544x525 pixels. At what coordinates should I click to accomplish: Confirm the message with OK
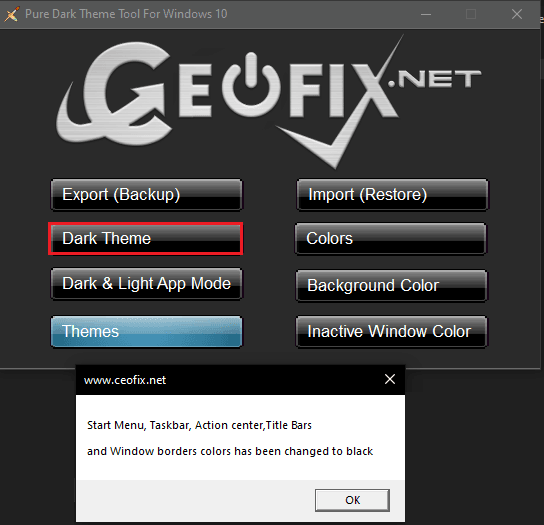[x=352, y=500]
